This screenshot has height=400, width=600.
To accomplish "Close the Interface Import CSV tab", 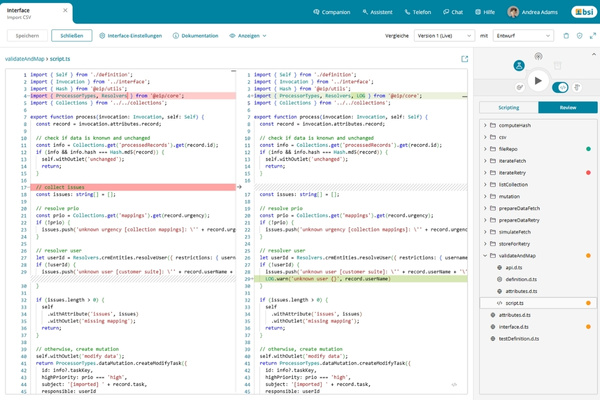I will [65, 10].
